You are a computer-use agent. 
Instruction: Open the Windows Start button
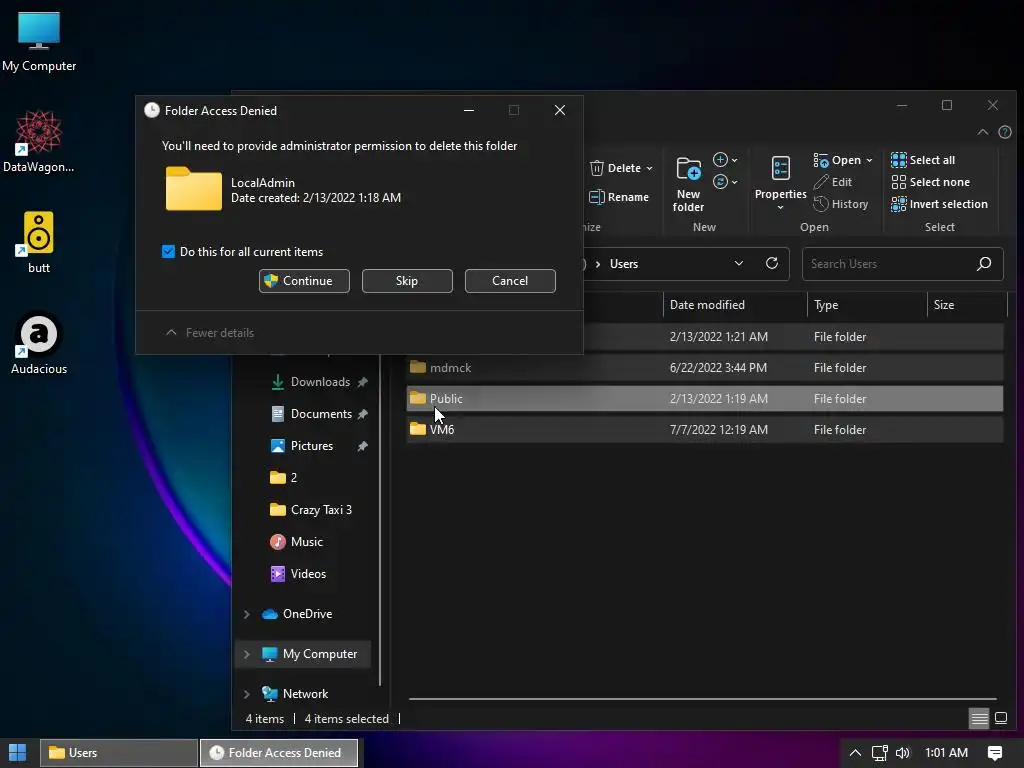click(18, 753)
